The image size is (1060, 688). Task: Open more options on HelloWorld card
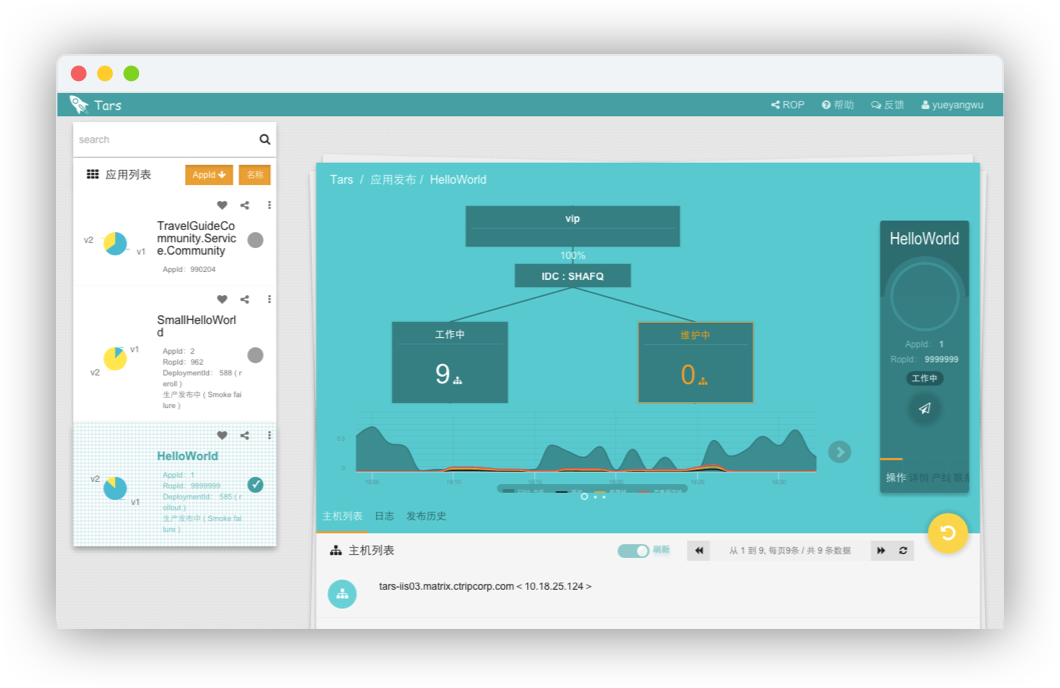coord(269,435)
